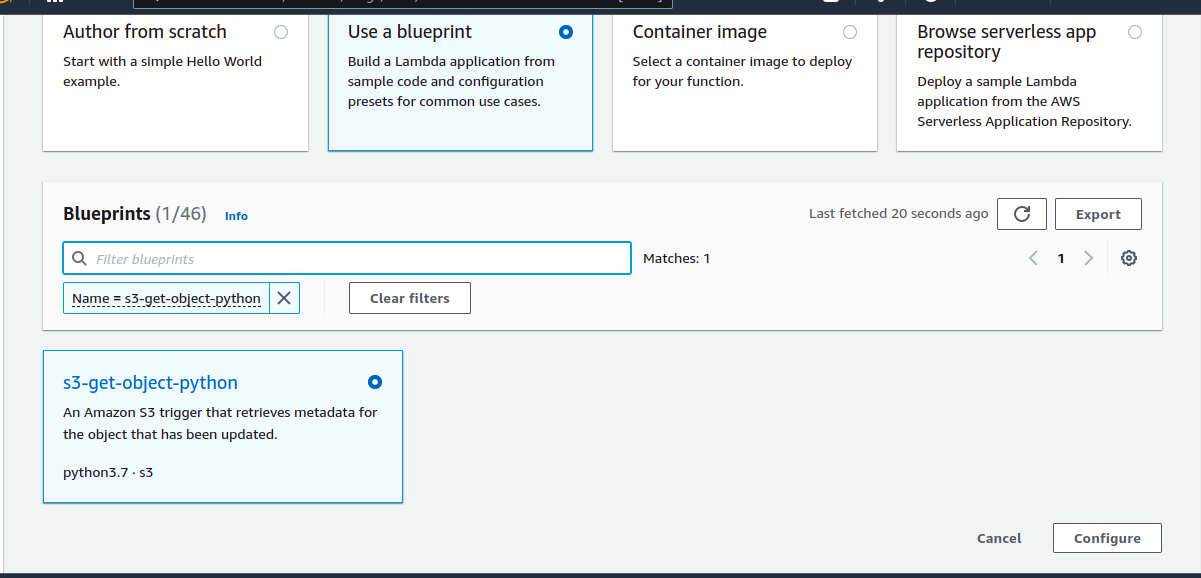This screenshot has width=1201, height=578.
Task: Choose Browse serverless app repository option
Action: [1135, 32]
